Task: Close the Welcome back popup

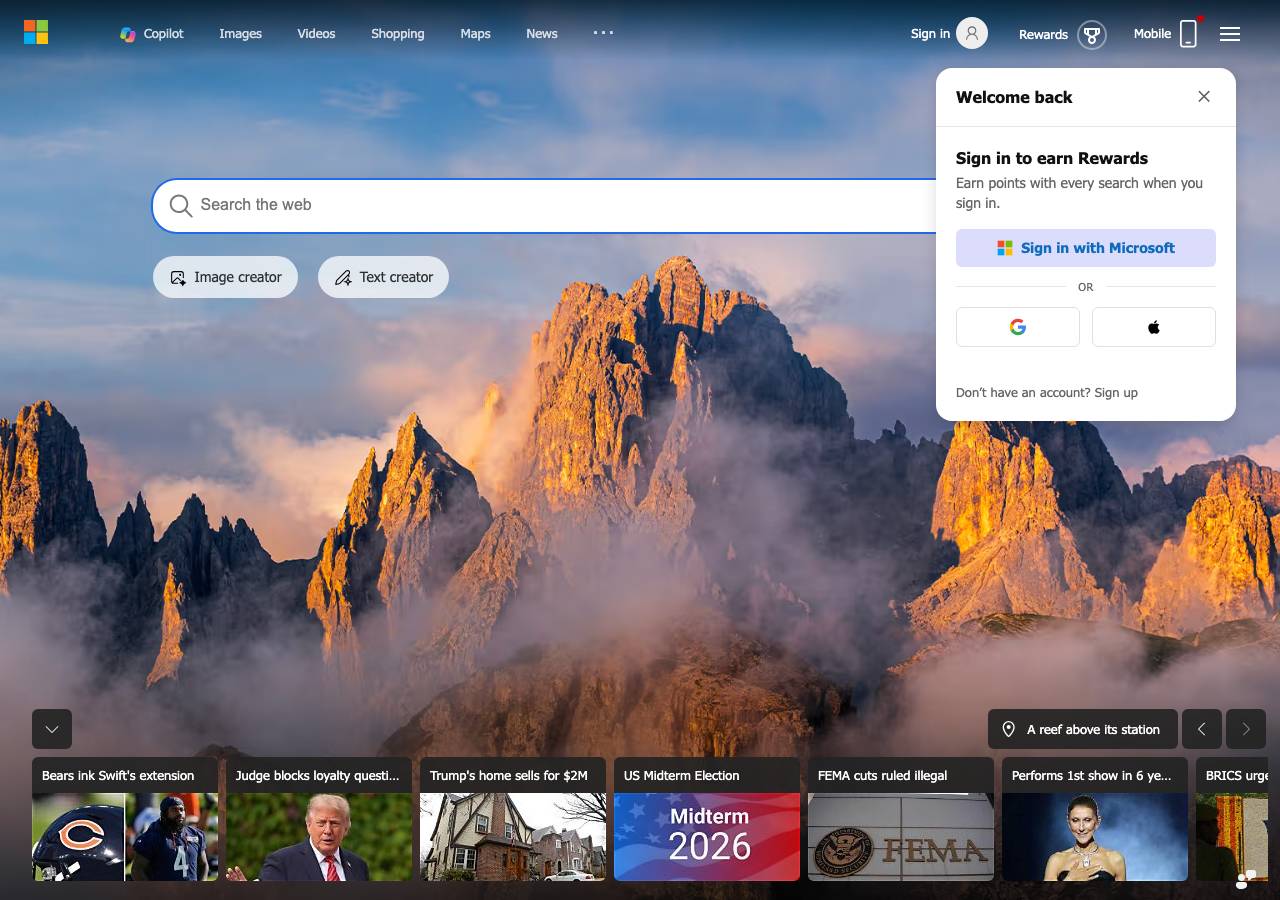Action: (x=1204, y=97)
